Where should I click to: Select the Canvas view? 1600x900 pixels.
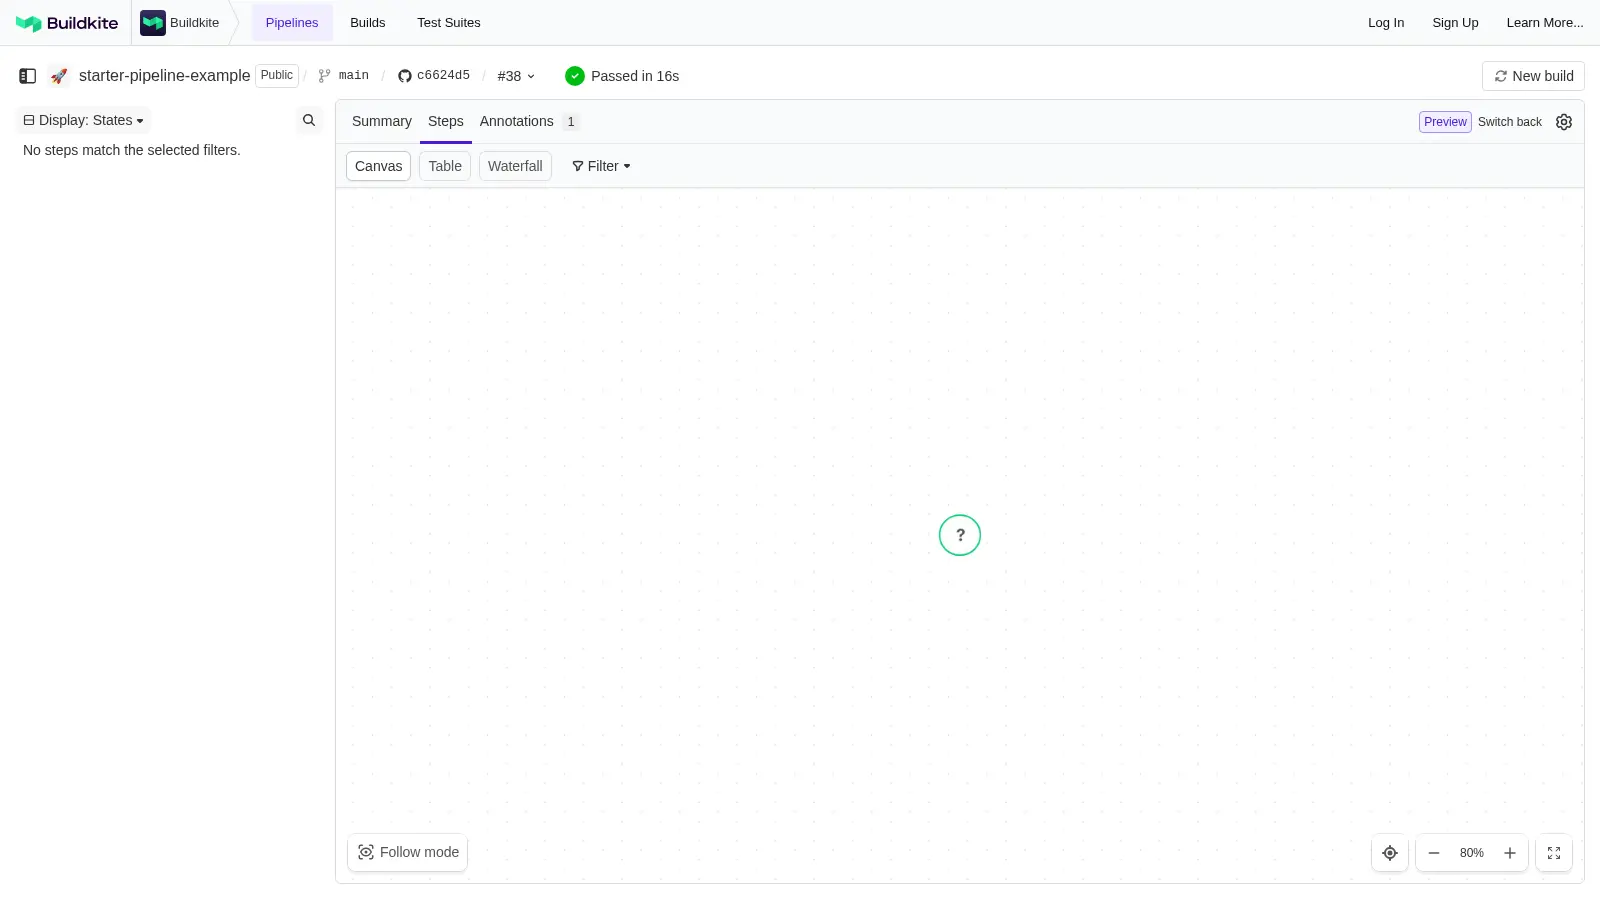click(x=379, y=166)
